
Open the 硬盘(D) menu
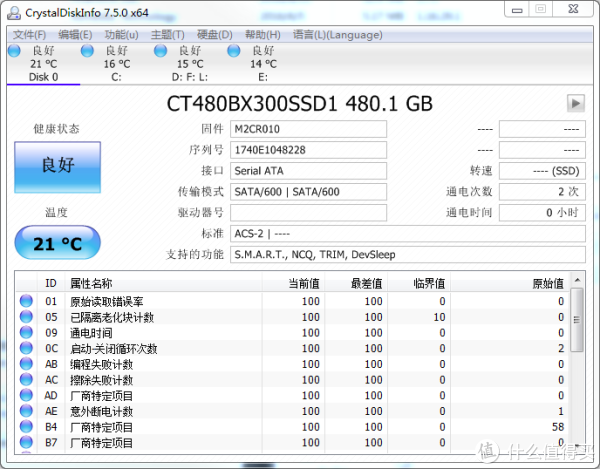coord(215,35)
